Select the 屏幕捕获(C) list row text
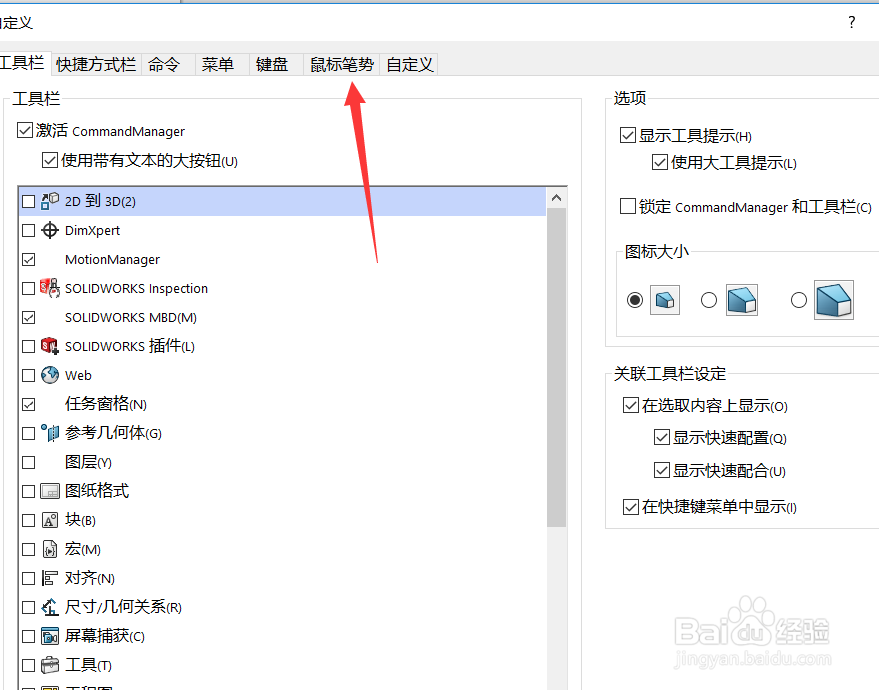This screenshot has height=690, width=879. pos(105,636)
